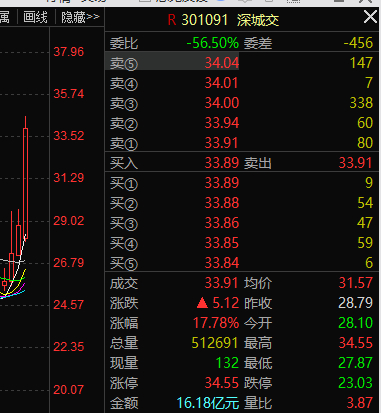Click the 涨停 limit-up price 34.55
The image size is (381, 413).
click(x=222, y=383)
